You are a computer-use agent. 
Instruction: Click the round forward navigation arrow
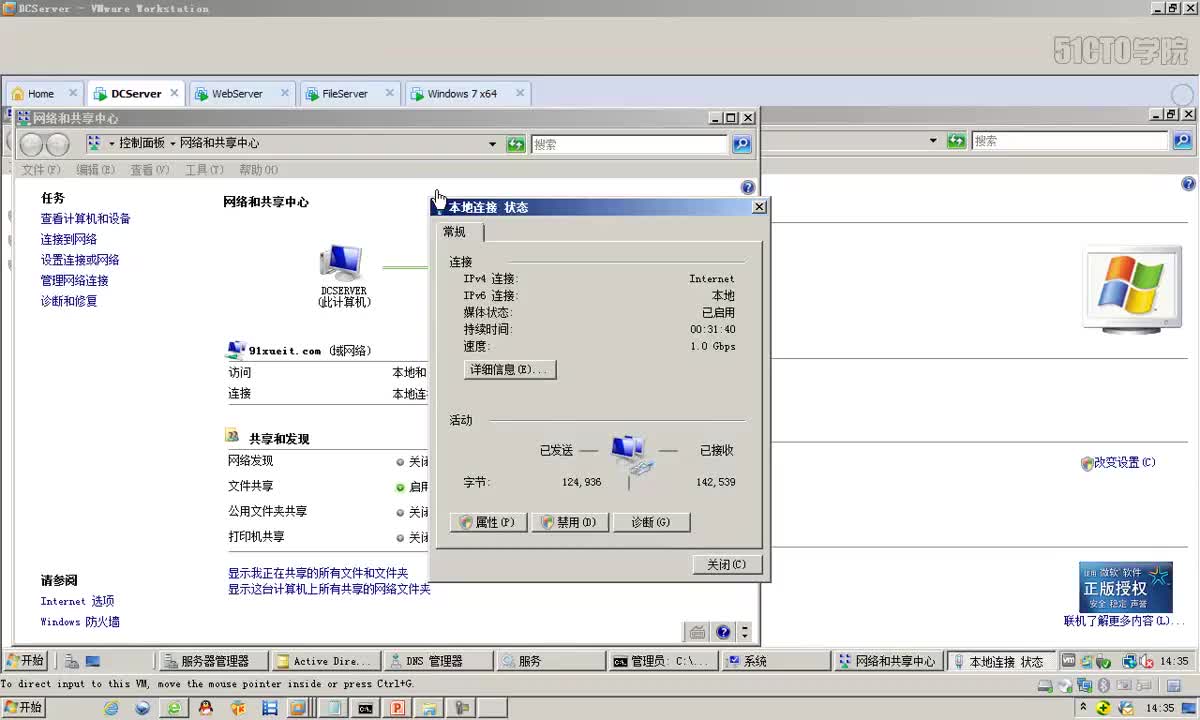pyautogui.click(x=58, y=144)
